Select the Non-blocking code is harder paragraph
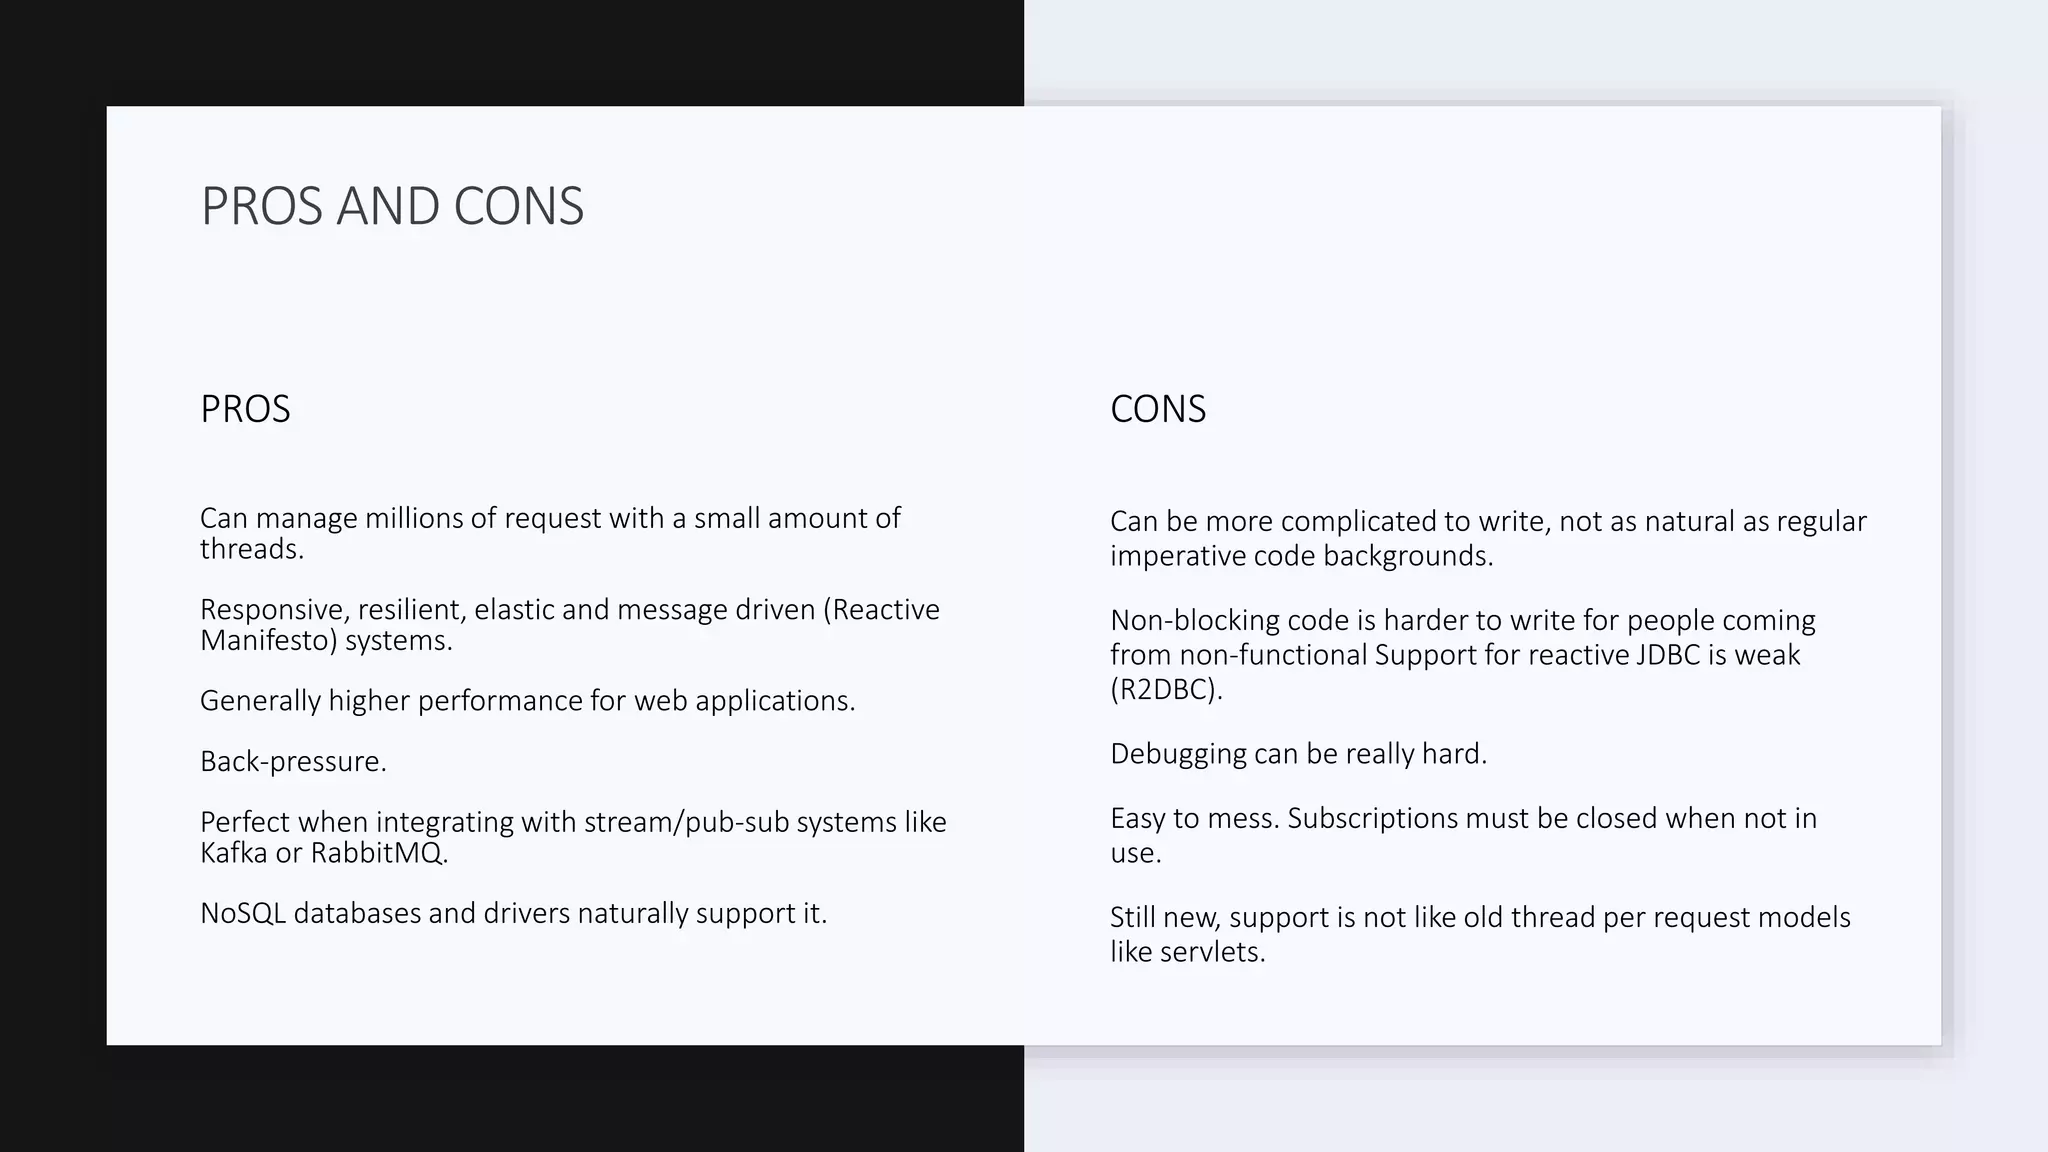 pyautogui.click(x=1463, y=654)
